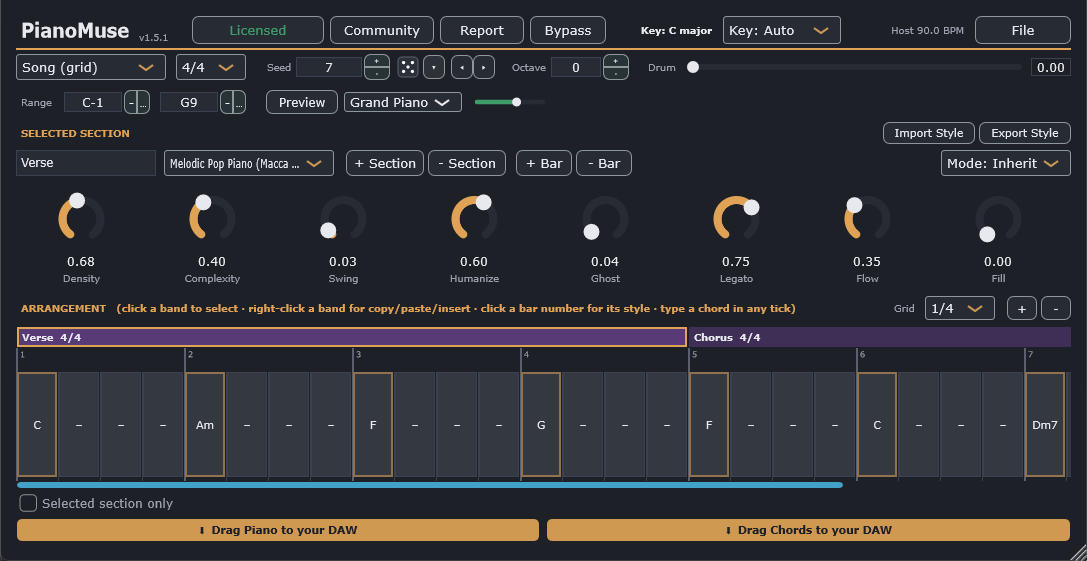Screen dimensions: 1087x561
Task: Click bar number 1 for its style
Action: [x=23, y=355]
